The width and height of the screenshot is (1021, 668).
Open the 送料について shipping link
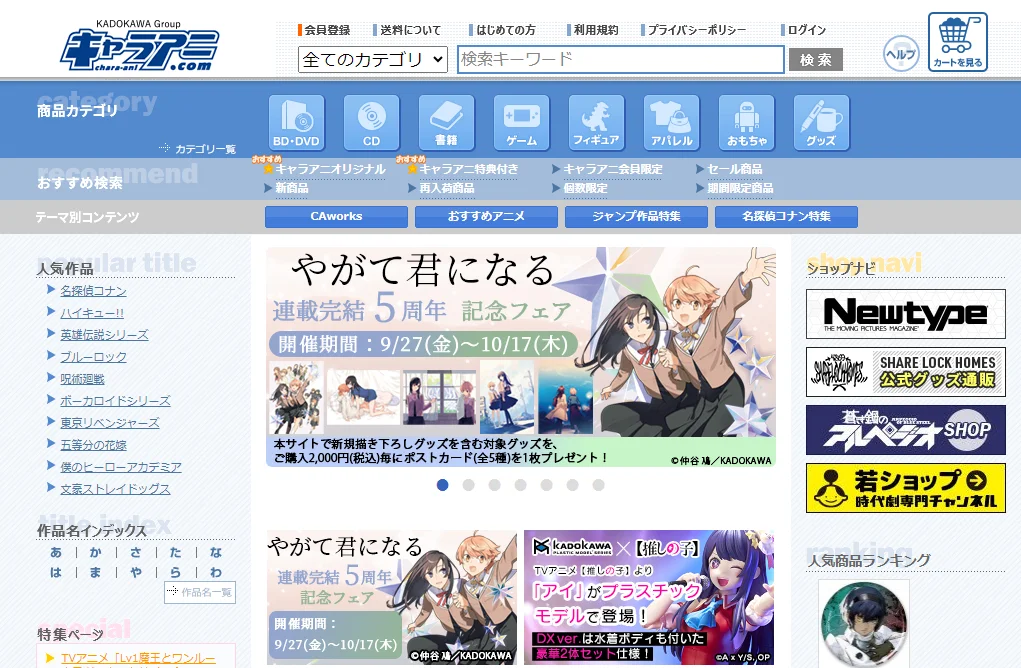(410, 30)
